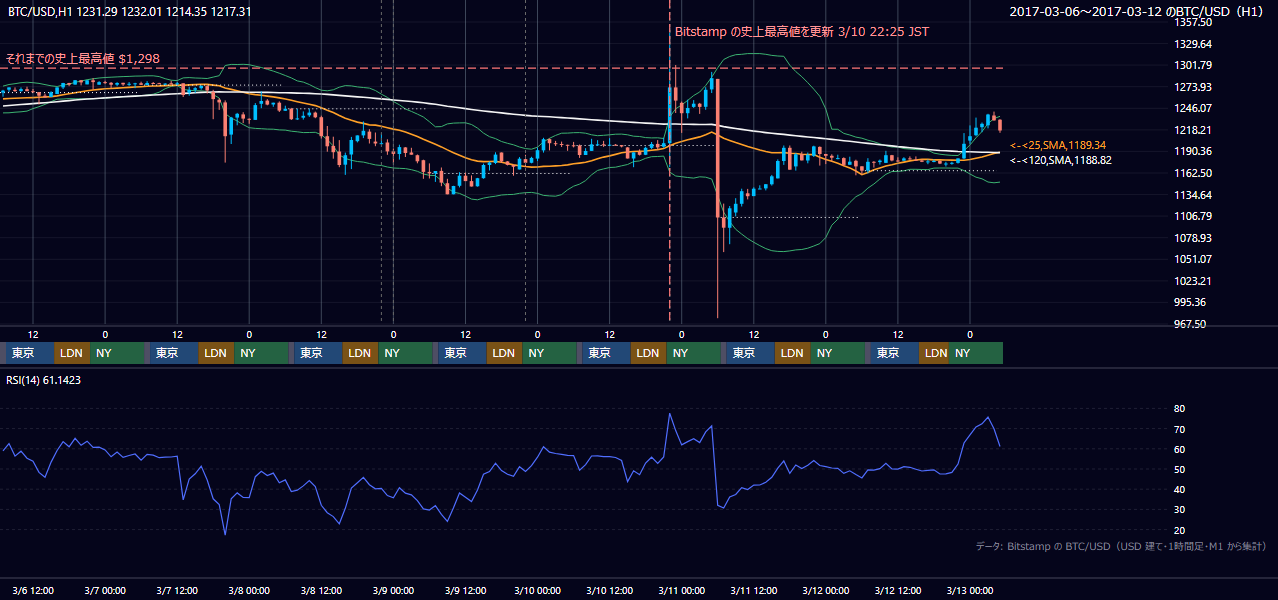
Task: Click price axis value 1106.79
Action: pyautogui.click(x=1191, y=216)
